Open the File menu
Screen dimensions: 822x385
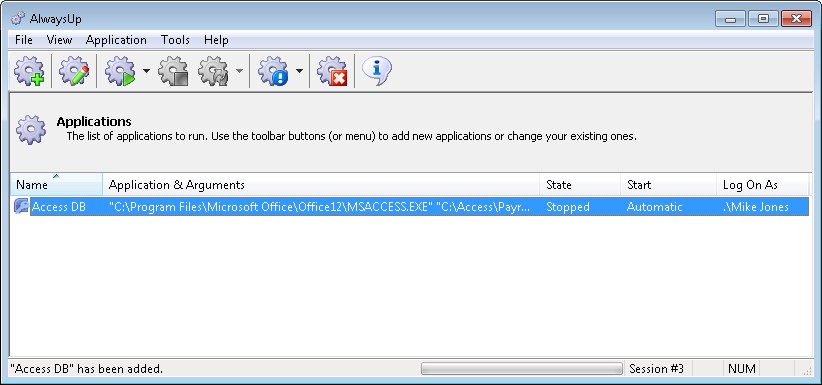[x=24, y=40]
